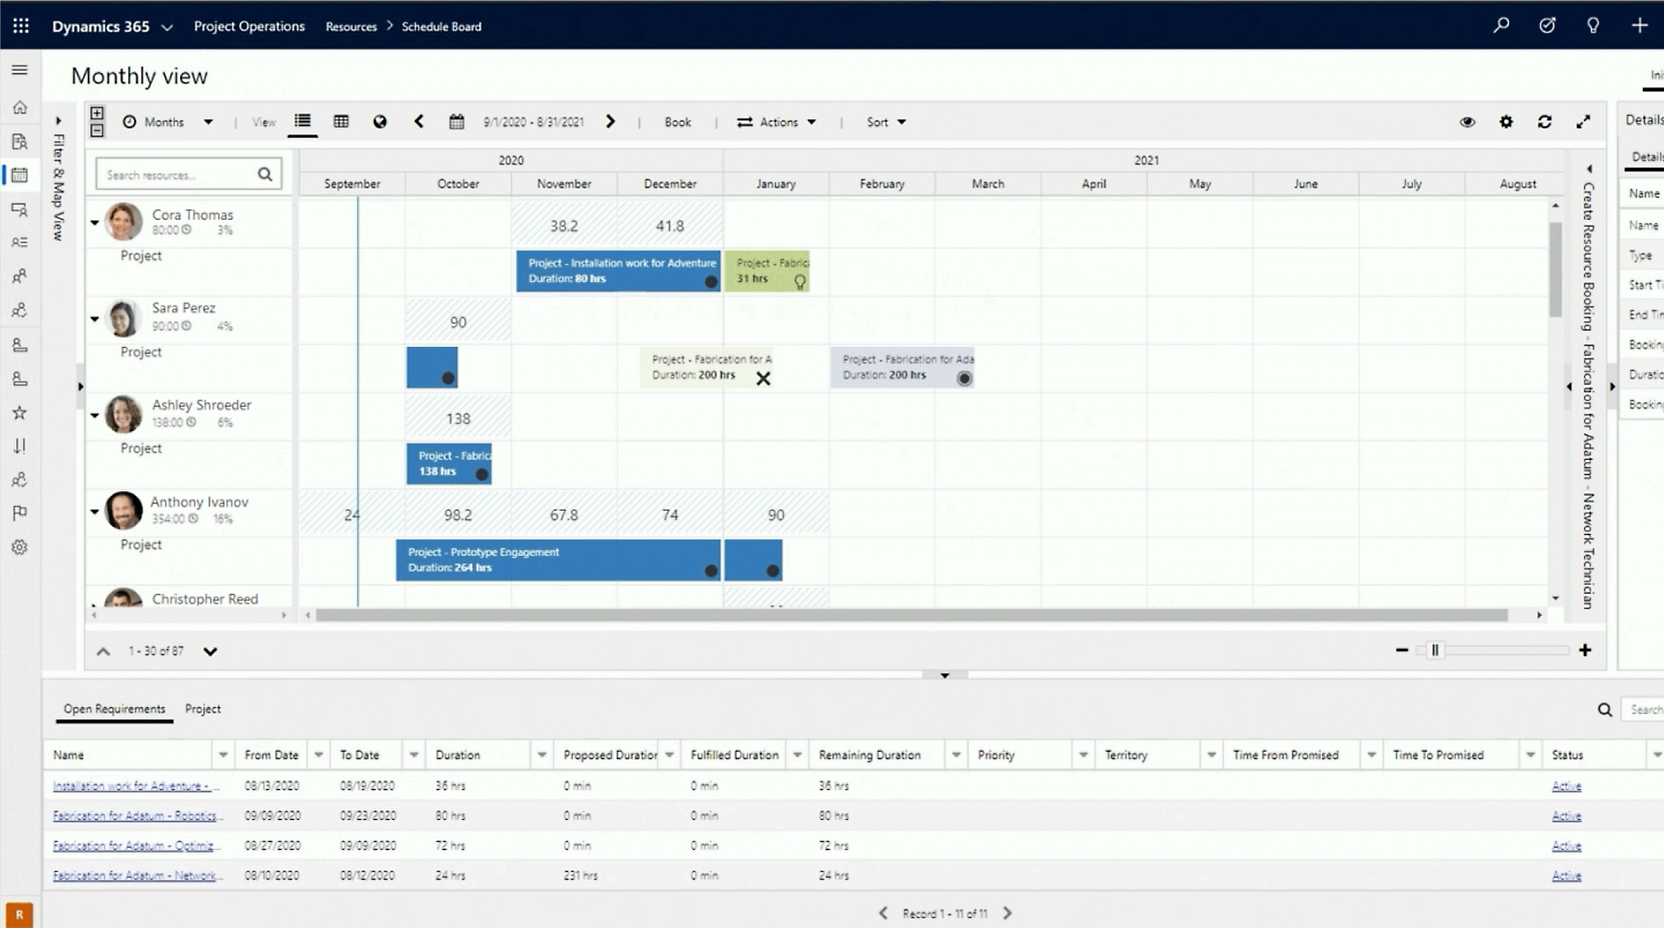This screenshot has width=1664, height=928.
Task: Click the horizontal schedule scrollbar
Action: (x=911, y=615)
